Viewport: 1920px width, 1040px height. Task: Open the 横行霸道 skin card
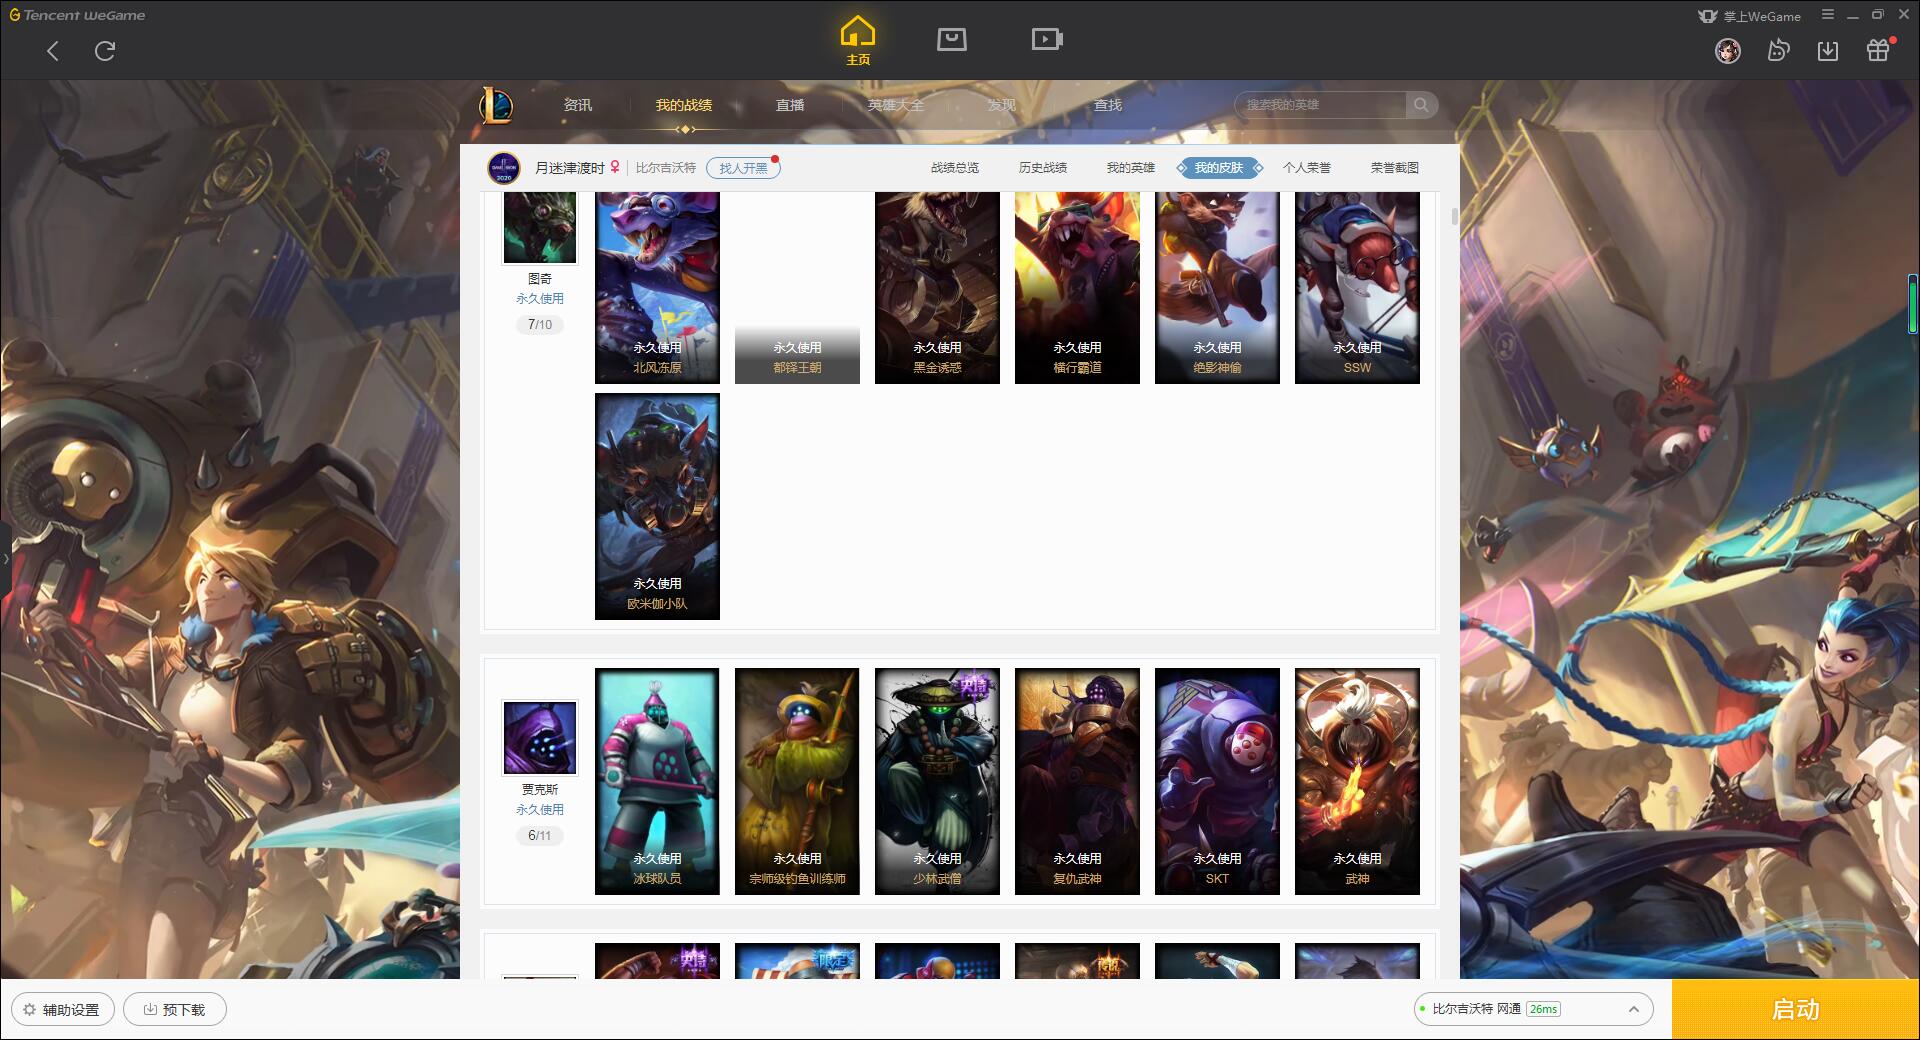click(x=1077, y=288)
